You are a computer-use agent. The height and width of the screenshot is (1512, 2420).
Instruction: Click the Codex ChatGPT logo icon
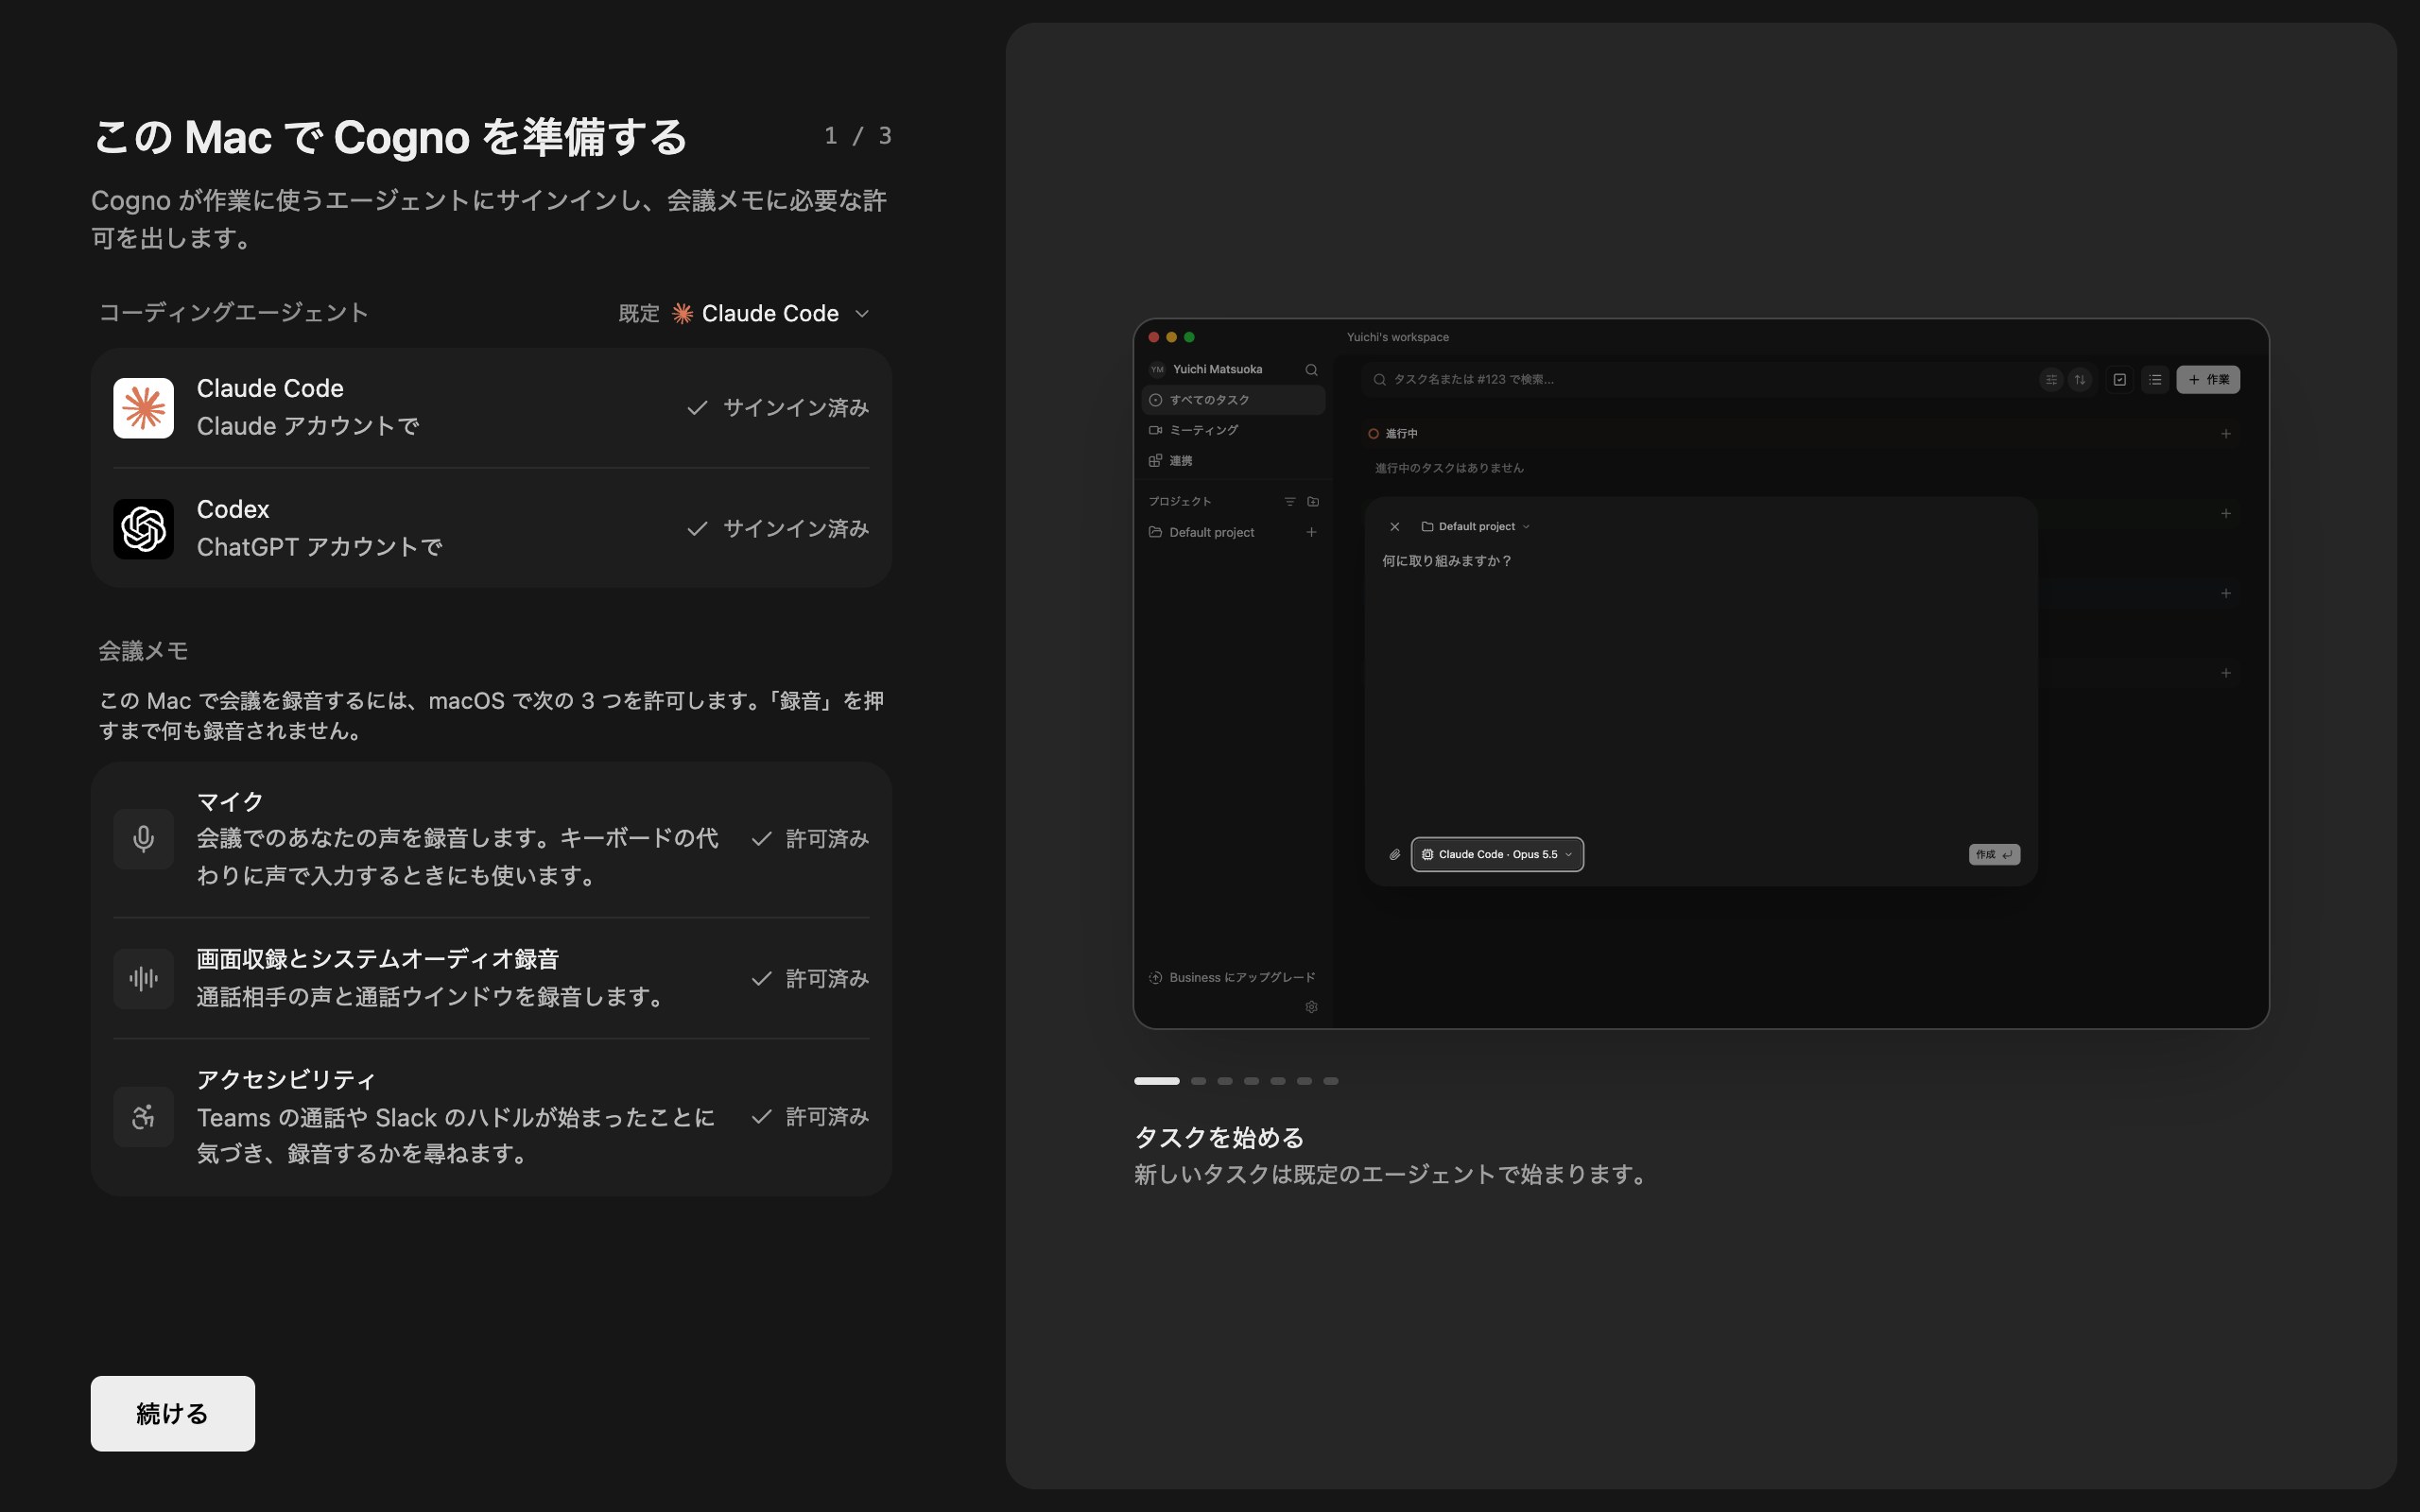pyautogui.click(x=143, y=529)
